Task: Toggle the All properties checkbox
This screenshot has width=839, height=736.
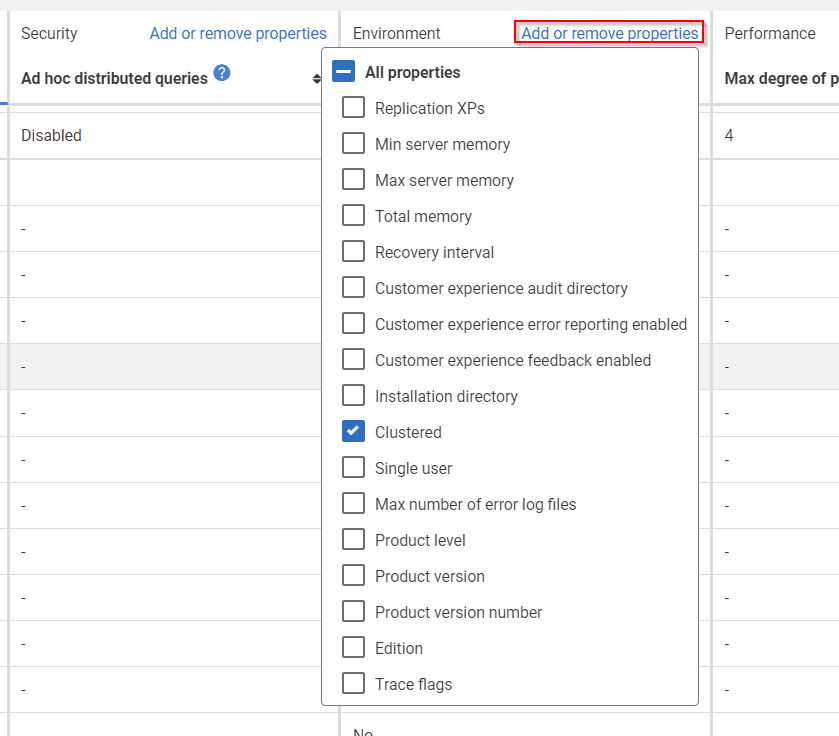Action: pos(344,71)
